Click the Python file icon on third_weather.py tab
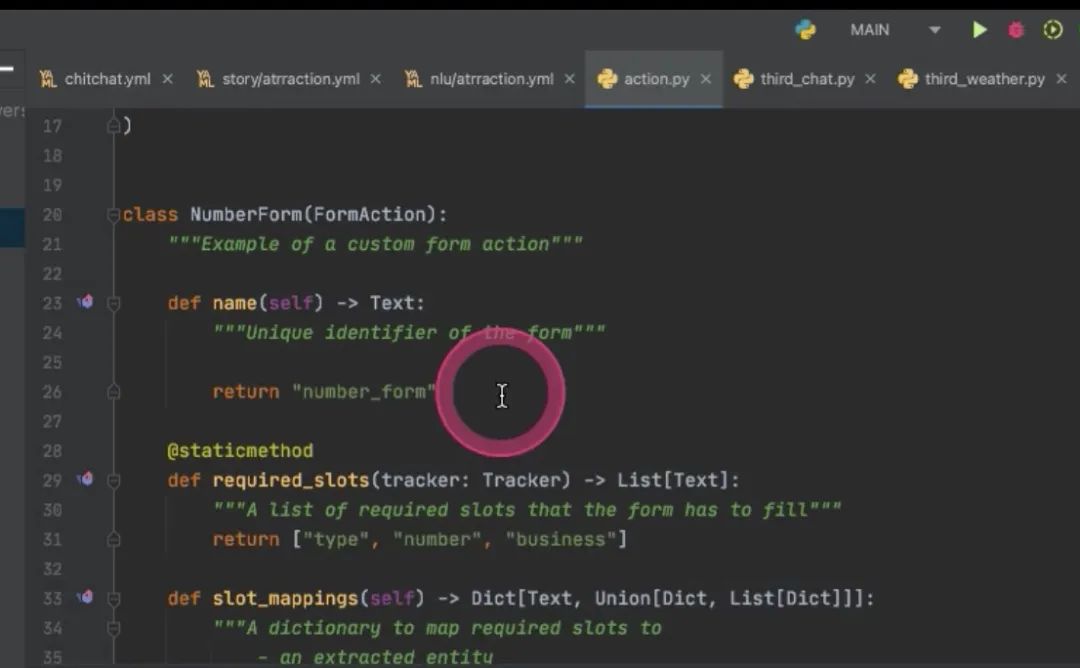Image resolution: width=1080 pixels, height=668 pixels. [908, 79]
